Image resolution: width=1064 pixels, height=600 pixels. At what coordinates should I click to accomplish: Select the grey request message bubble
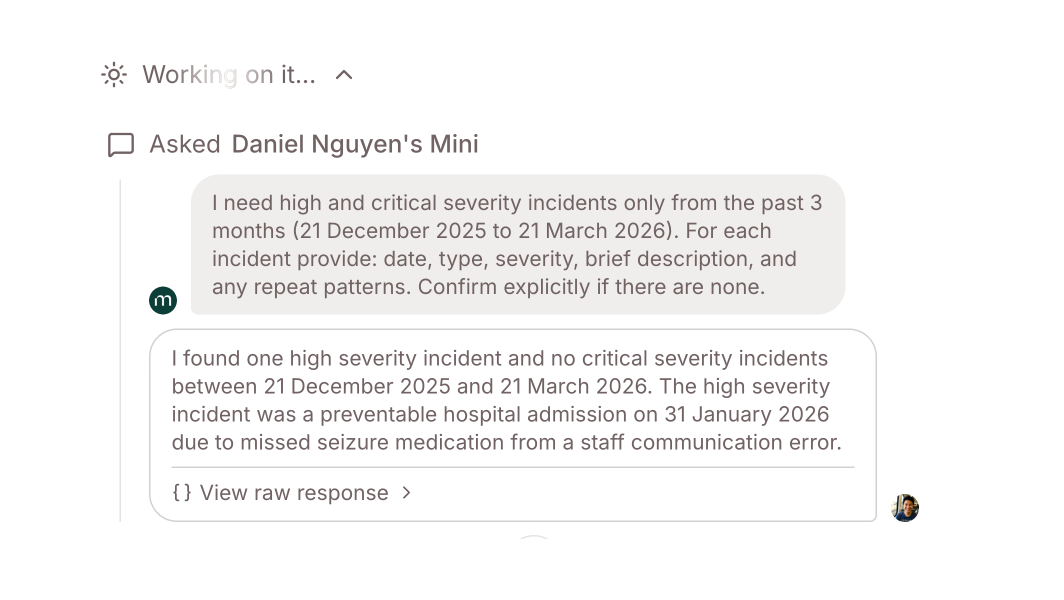518,245
